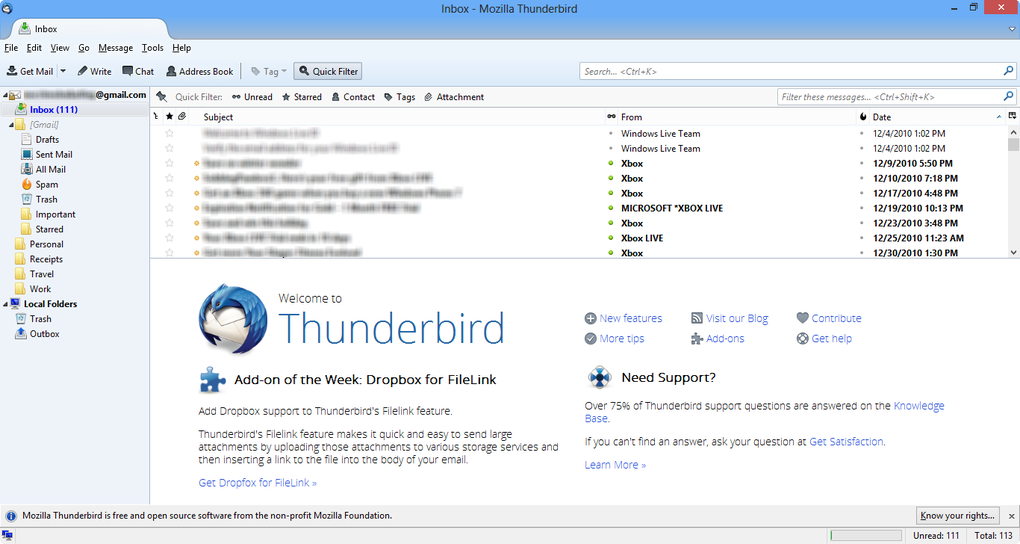Viewport: 1020px width, 544px height.
Task: Open the tab list dropdown arrow
Action: point(1012,29)
